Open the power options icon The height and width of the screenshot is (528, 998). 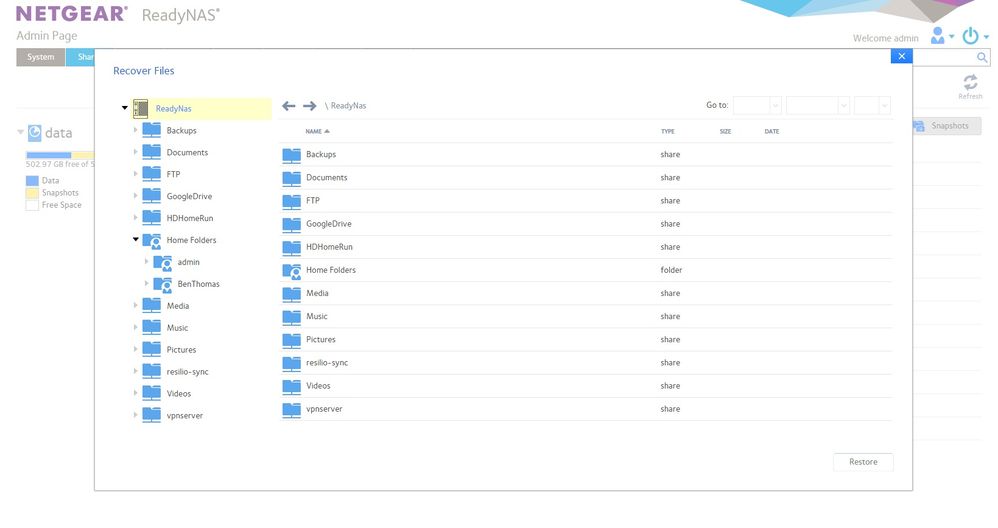tap(970, 37)
